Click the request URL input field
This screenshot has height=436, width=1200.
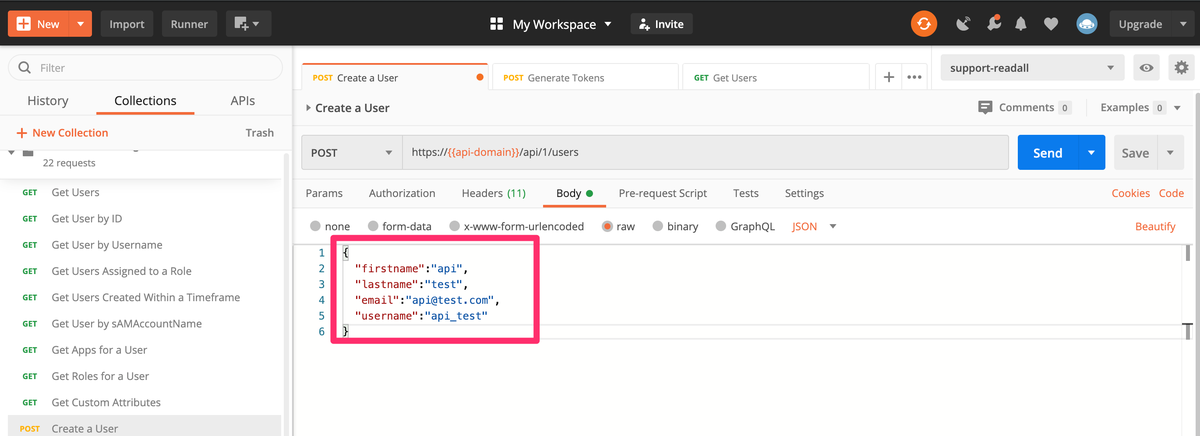[x=705, y=153]
